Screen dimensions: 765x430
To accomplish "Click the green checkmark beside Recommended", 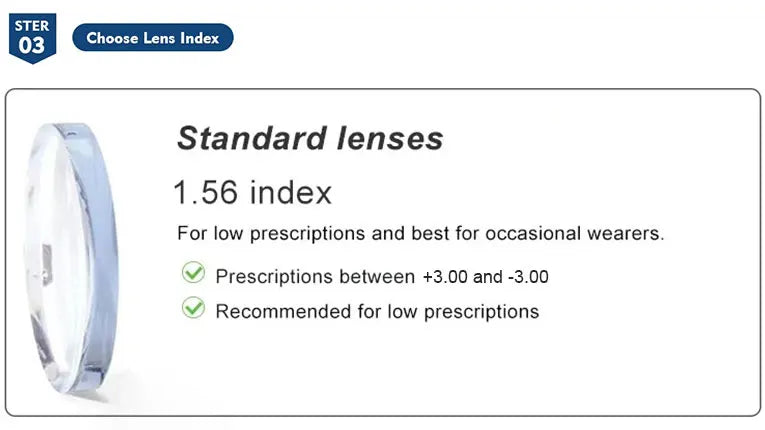I will [193, 308].
